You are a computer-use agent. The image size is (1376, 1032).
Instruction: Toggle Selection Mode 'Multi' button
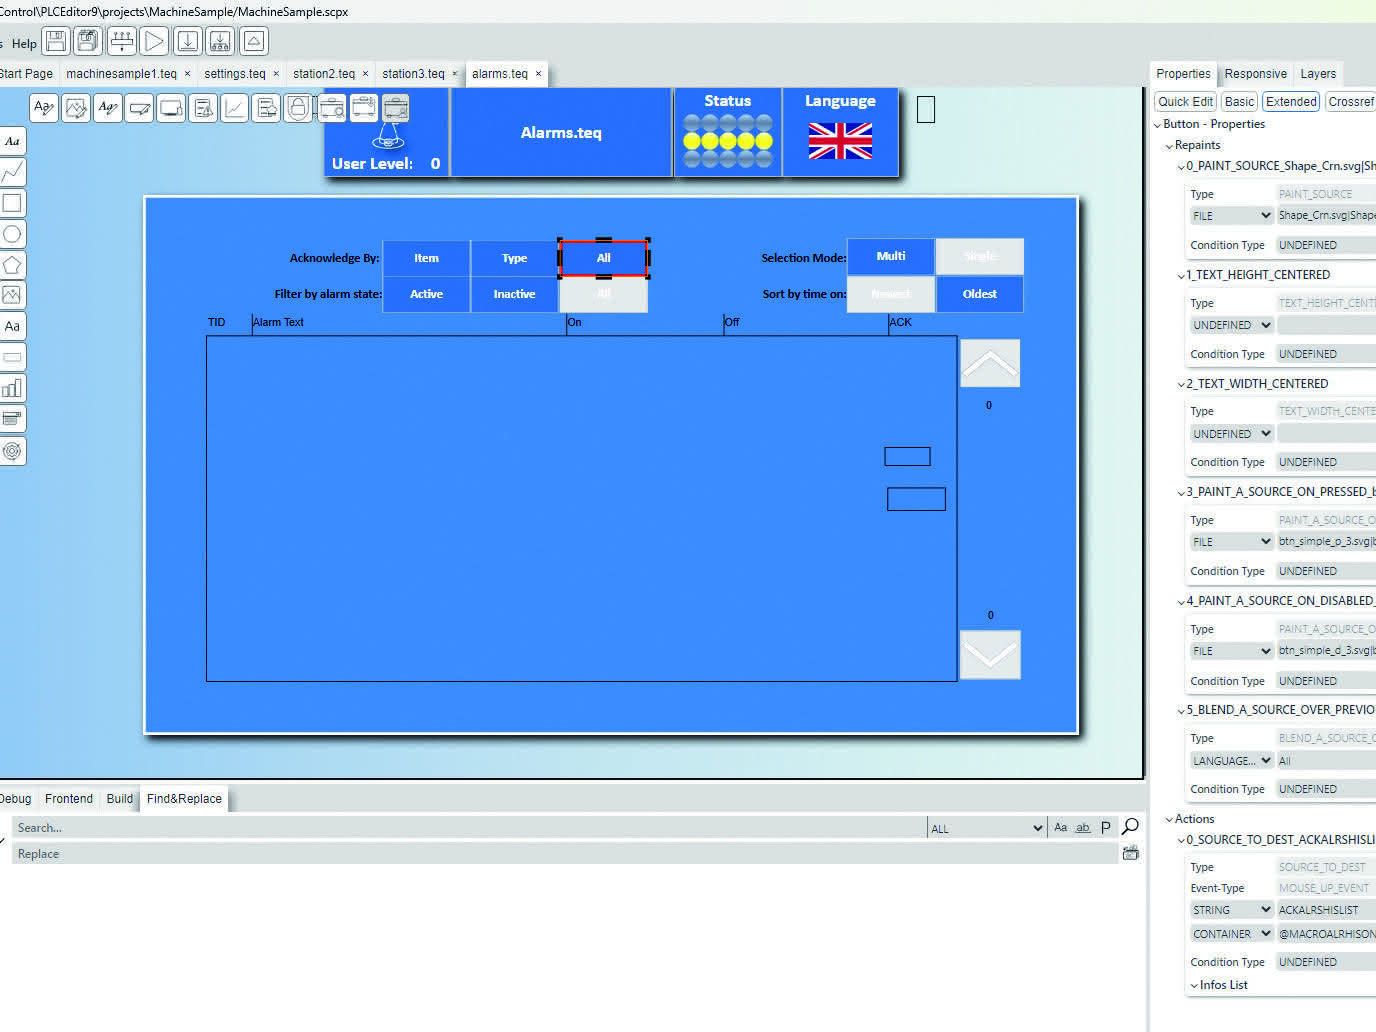pyautogui.click(x=891, y=256)
